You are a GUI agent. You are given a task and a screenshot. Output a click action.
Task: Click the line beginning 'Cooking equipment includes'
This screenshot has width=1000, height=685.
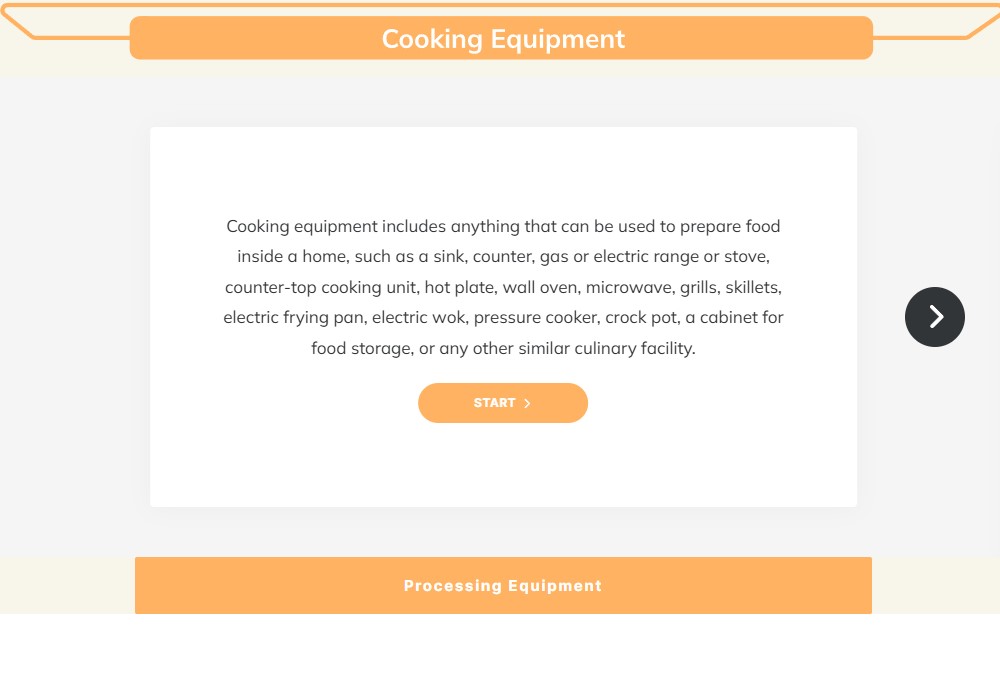click(503, 226)
